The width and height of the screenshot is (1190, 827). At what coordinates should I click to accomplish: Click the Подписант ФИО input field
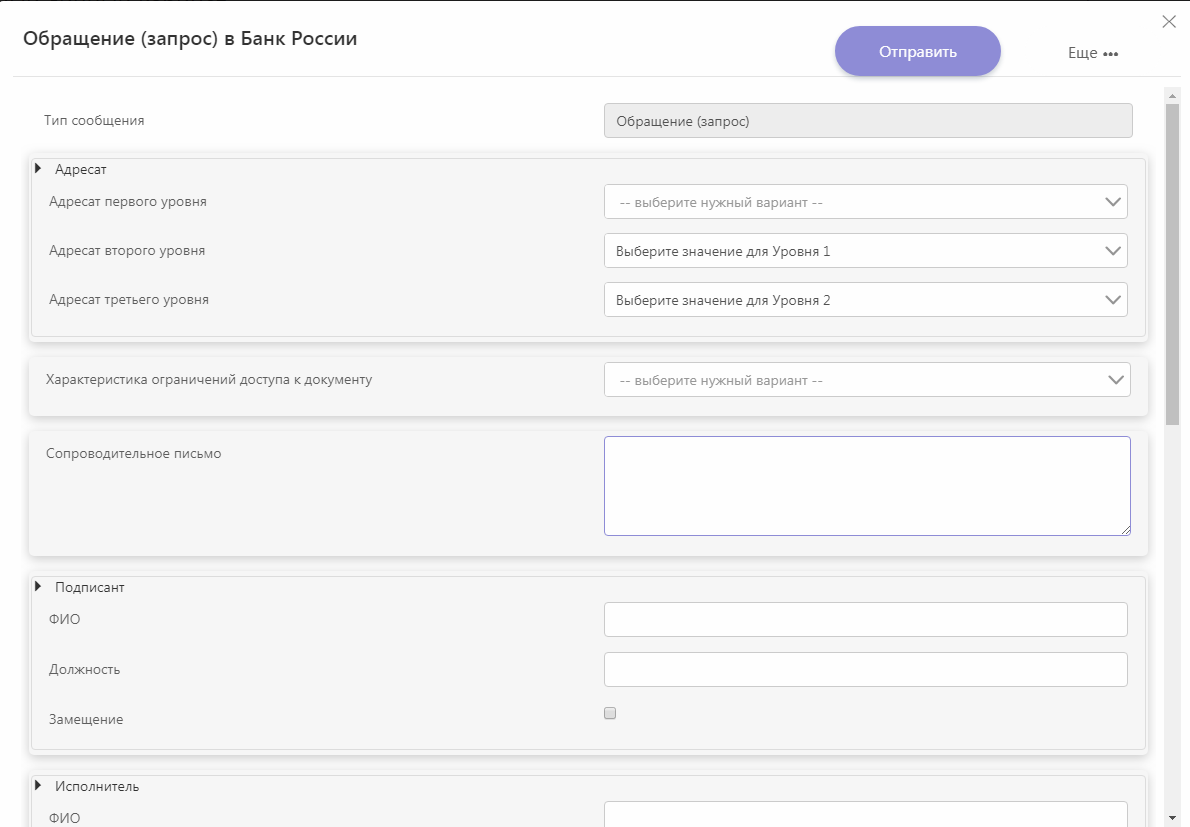(x=866, y=620)
